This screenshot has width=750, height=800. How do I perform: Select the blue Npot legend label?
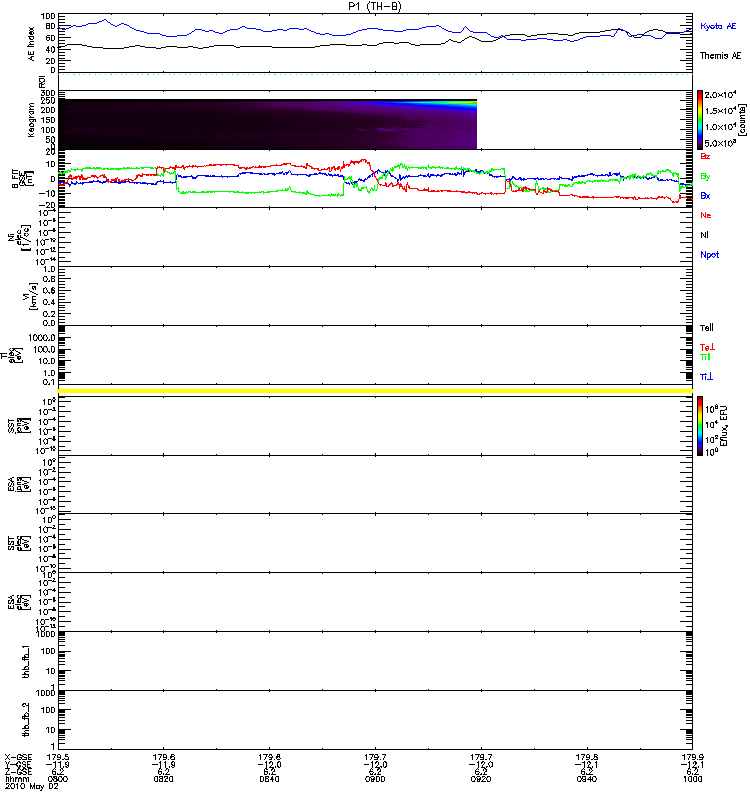click(709, 255)
